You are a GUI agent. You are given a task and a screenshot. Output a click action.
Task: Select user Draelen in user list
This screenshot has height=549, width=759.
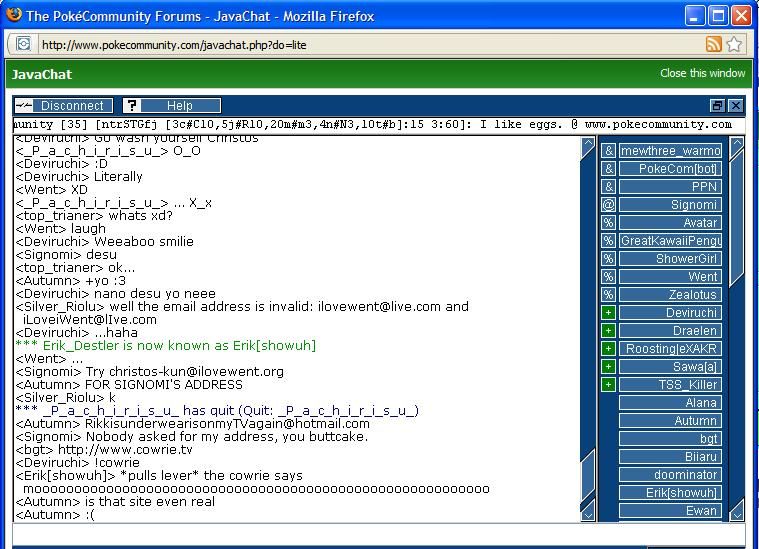pos(670,331)
